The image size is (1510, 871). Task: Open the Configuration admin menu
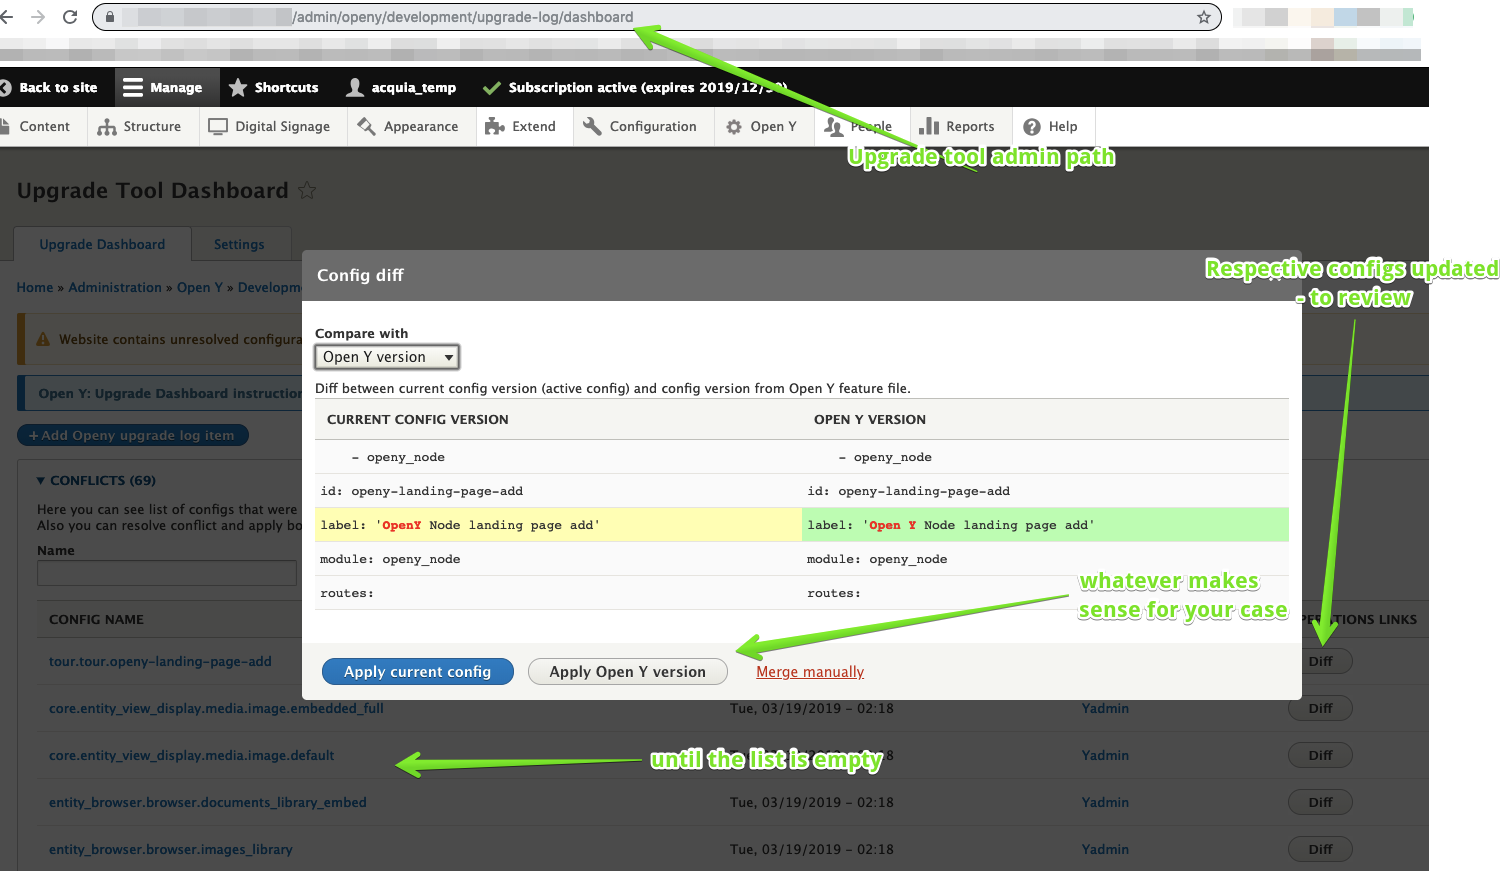point(640,126)
